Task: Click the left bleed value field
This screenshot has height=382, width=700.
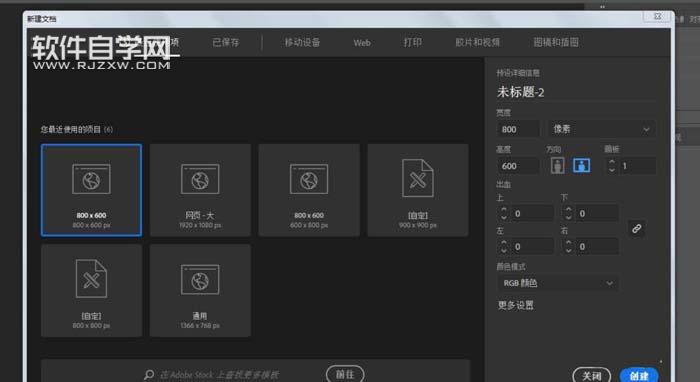Action: click(533, 246)
